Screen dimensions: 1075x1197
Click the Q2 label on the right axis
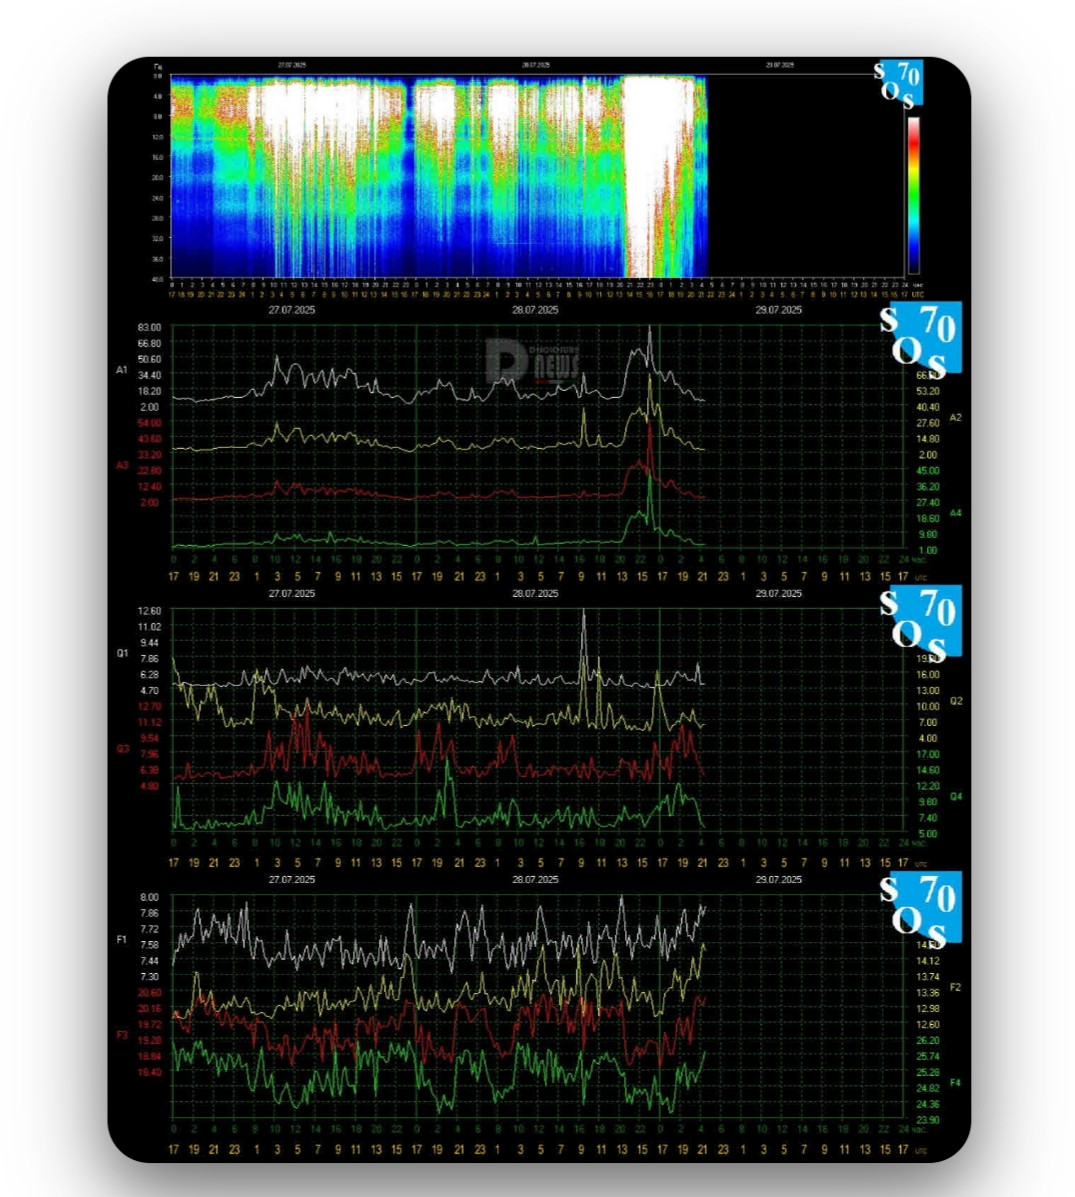click(x=955, y=701)
